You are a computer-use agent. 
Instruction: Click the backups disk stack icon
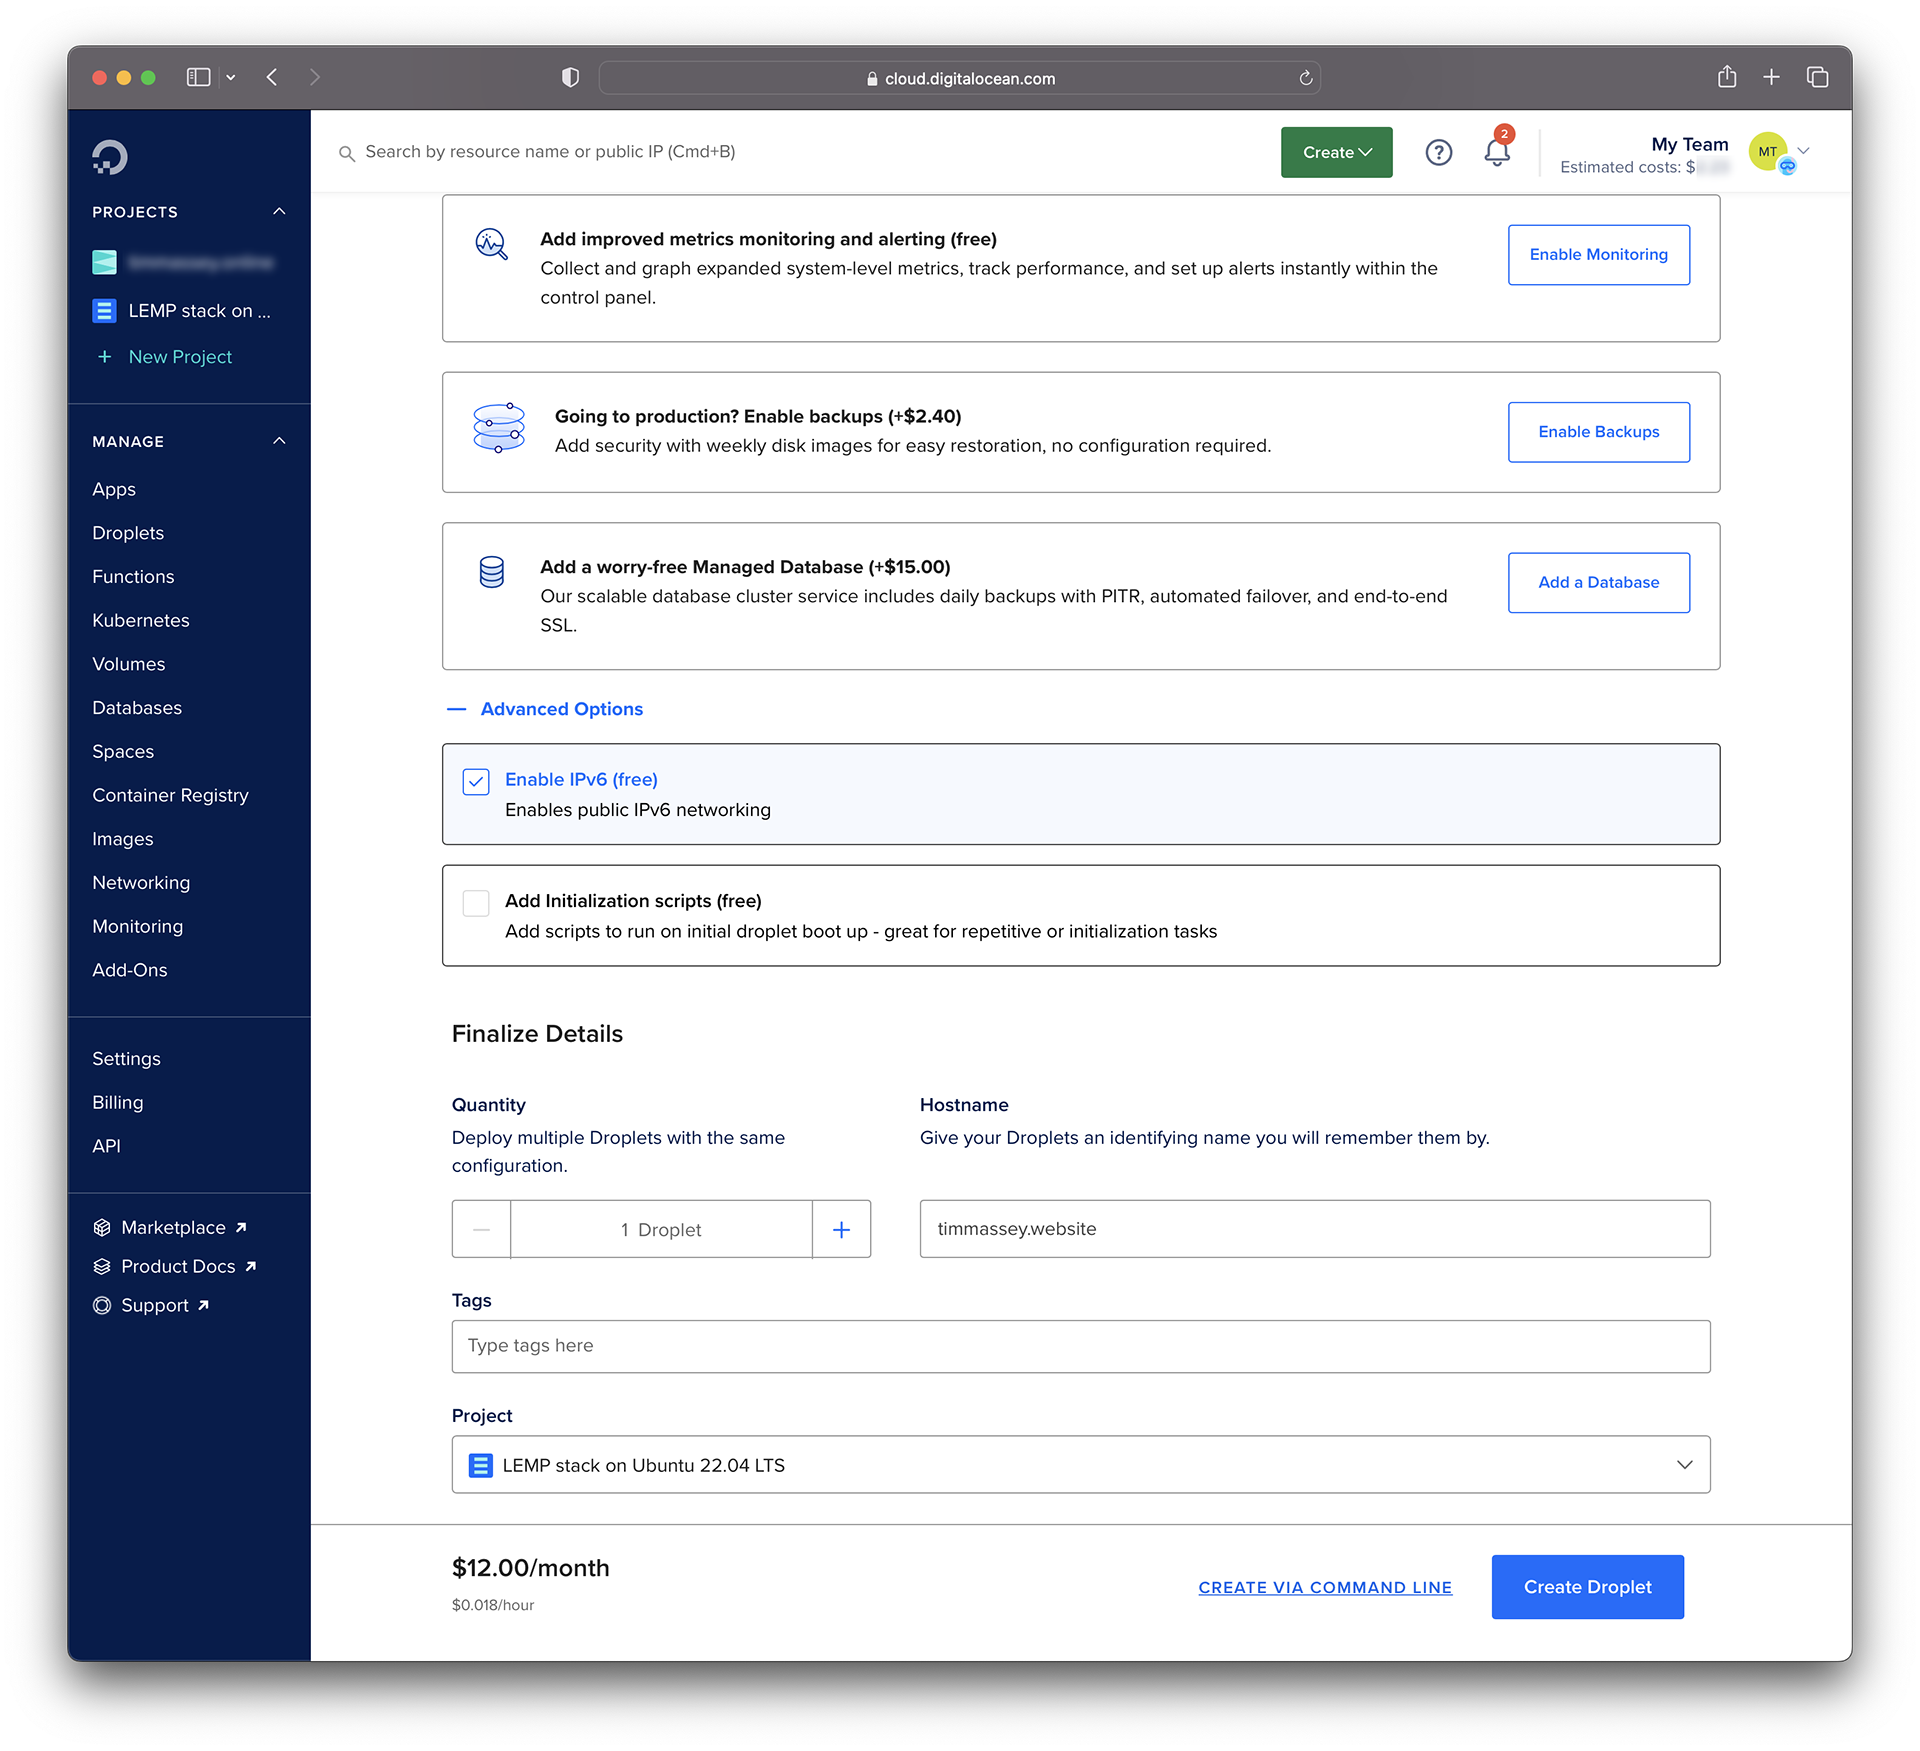(x=499, y=428)
